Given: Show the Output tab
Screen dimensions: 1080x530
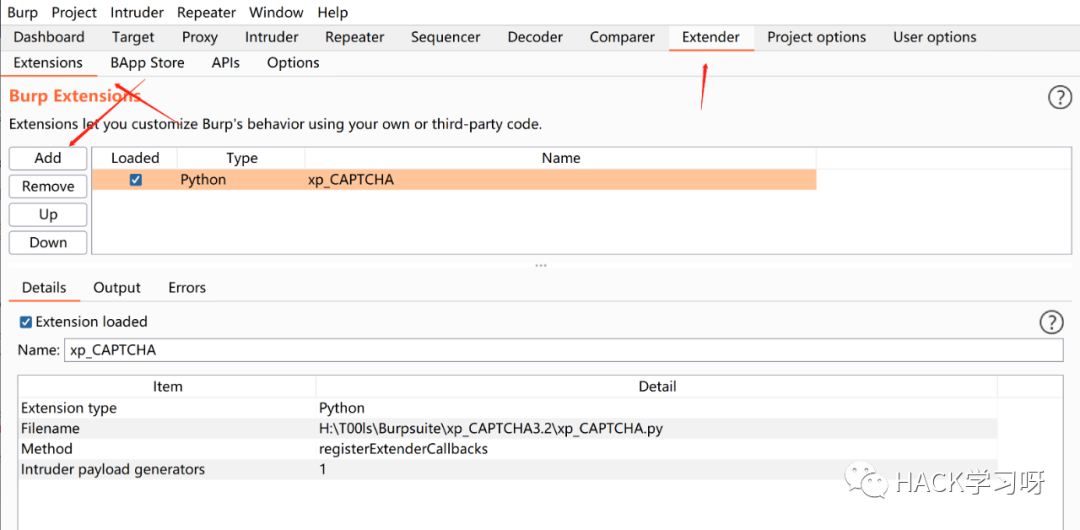Looking at the screenshot, I should [117, 287].
